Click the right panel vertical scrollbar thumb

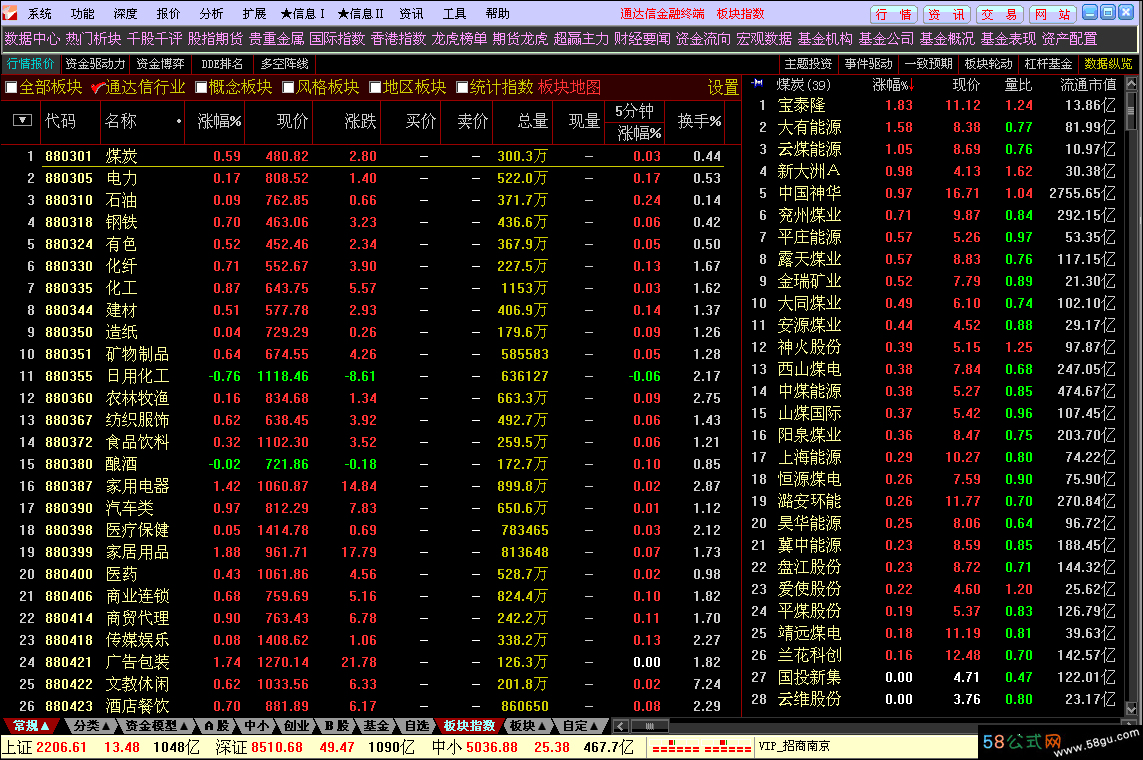[x=1131, y=111]
